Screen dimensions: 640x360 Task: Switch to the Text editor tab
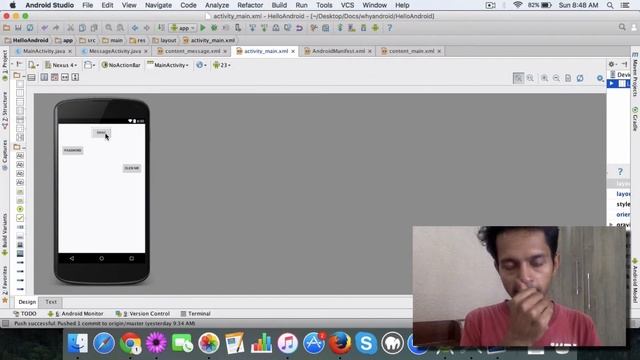coord(51,302)
